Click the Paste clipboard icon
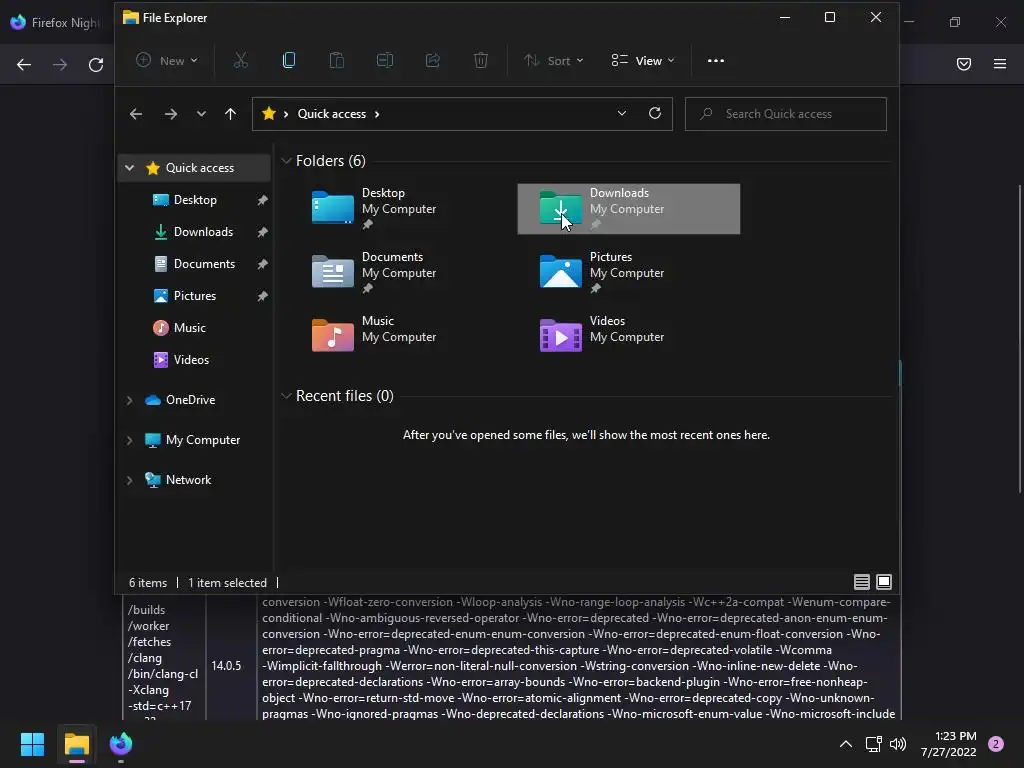This screenshot has width=1024, height=768. click(x=337, y=61)
